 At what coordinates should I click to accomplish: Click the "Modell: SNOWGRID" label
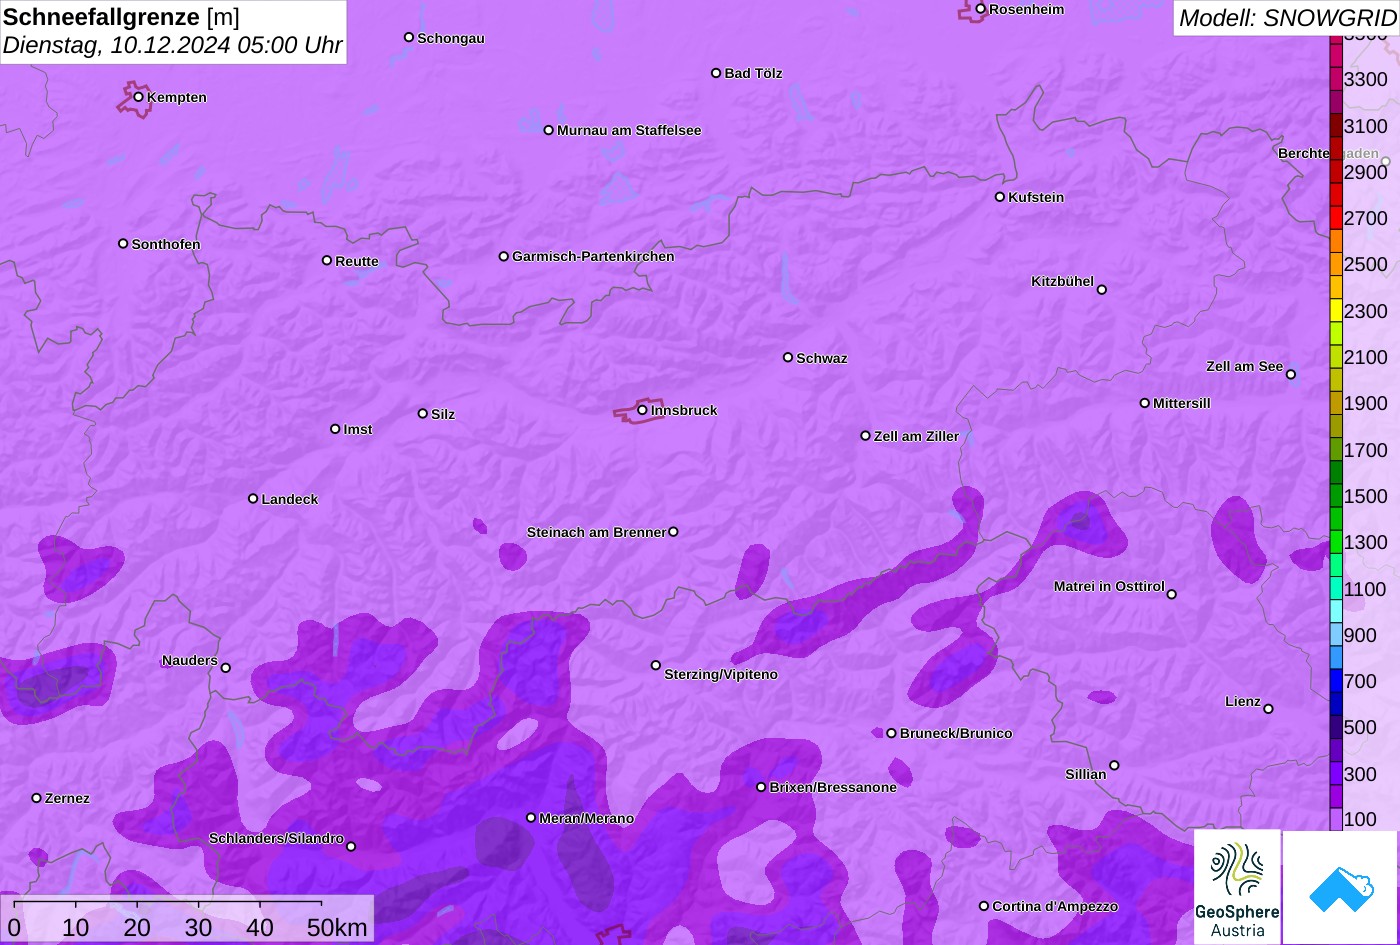click(1287, 18)
